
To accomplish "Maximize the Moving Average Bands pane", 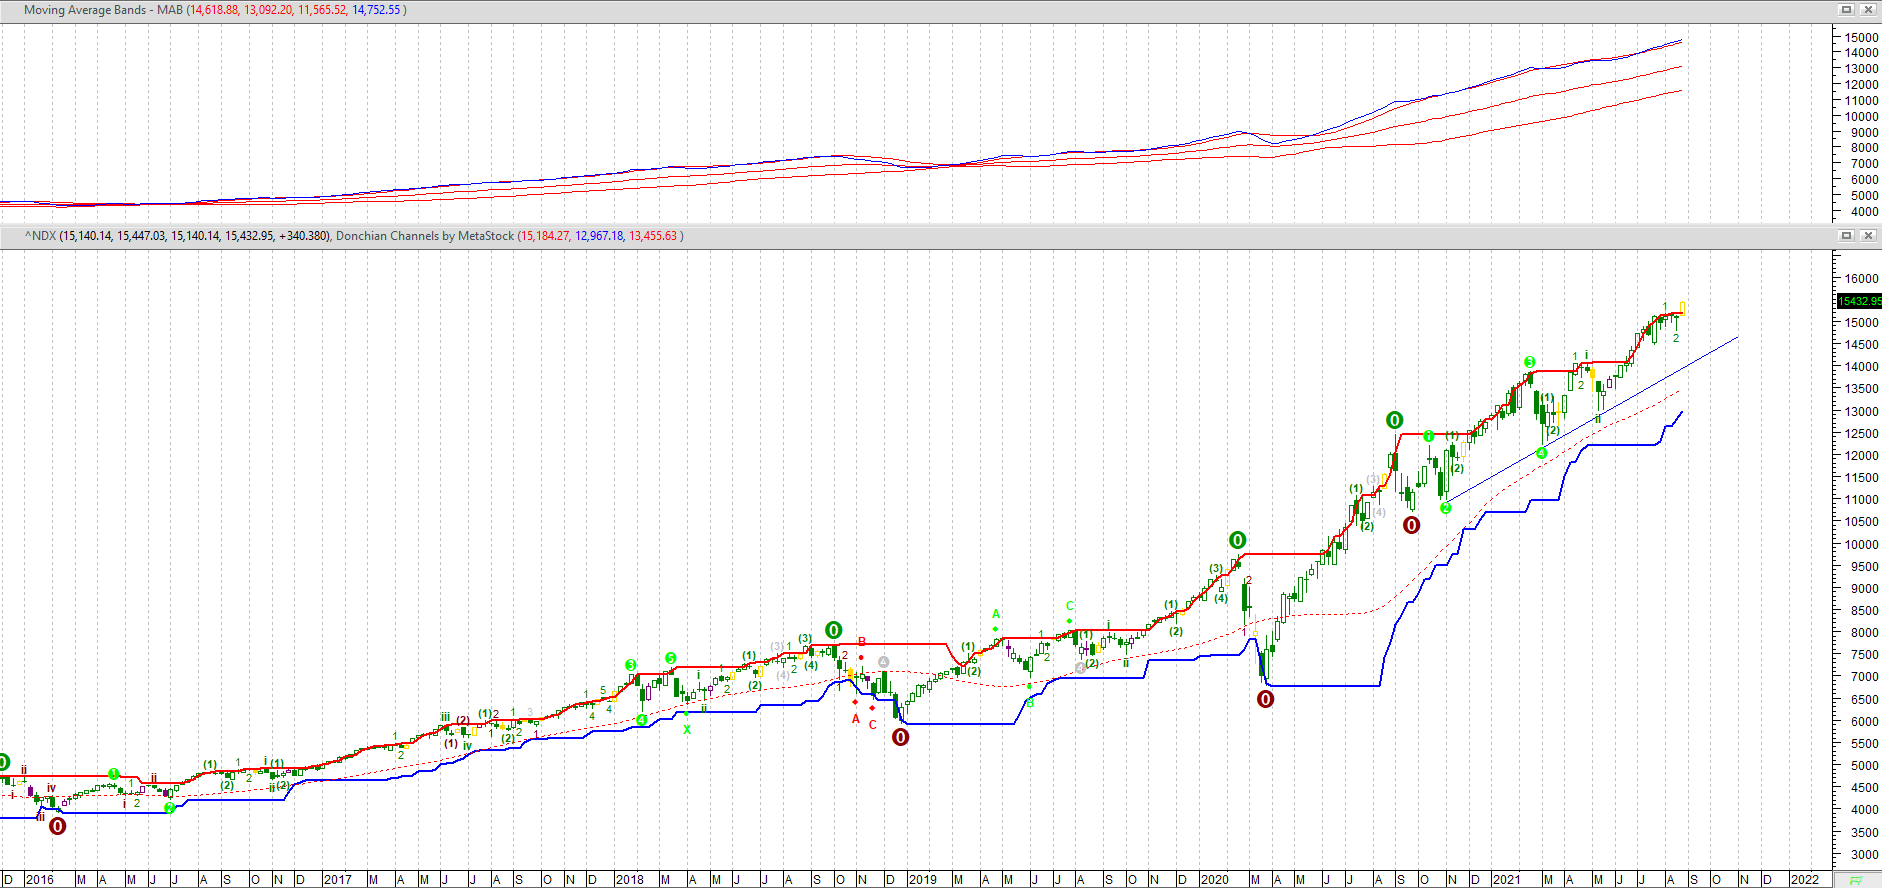I will (1847, 10).
